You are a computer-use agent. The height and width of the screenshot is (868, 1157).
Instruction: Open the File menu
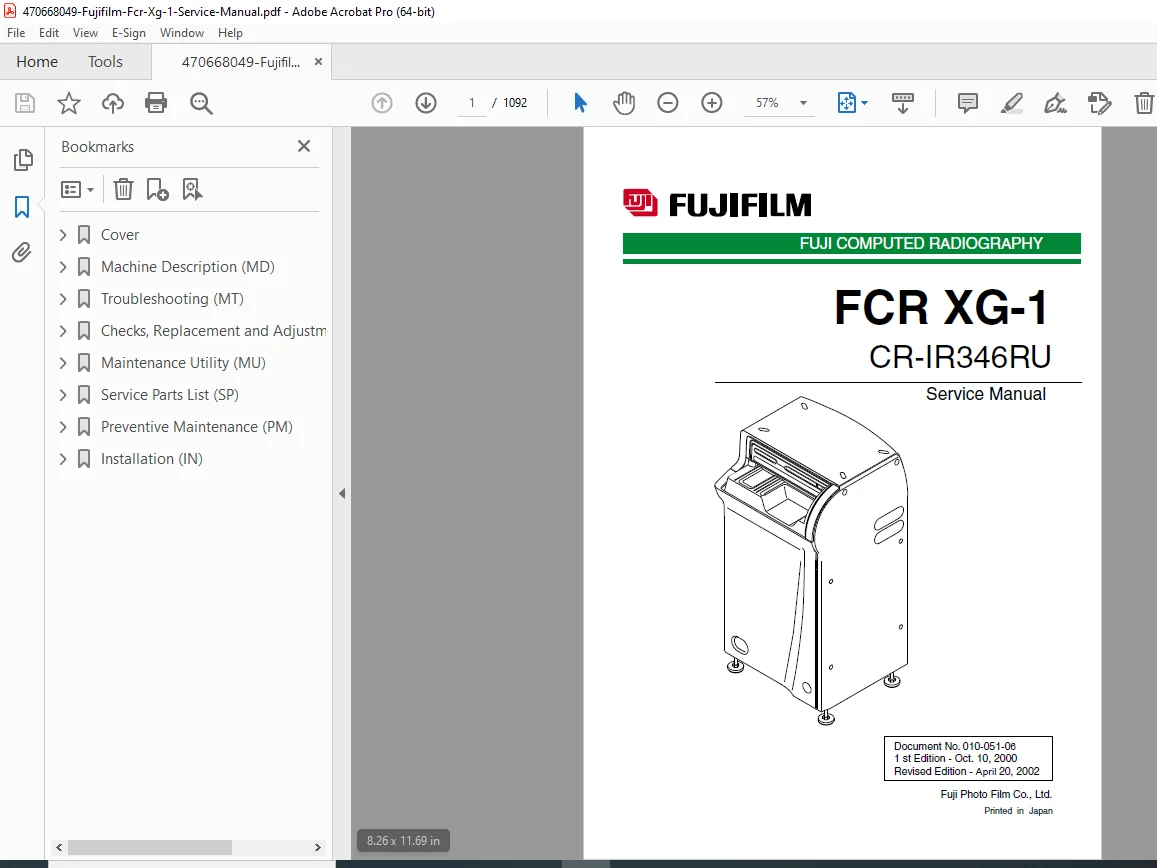click(16, 32)
